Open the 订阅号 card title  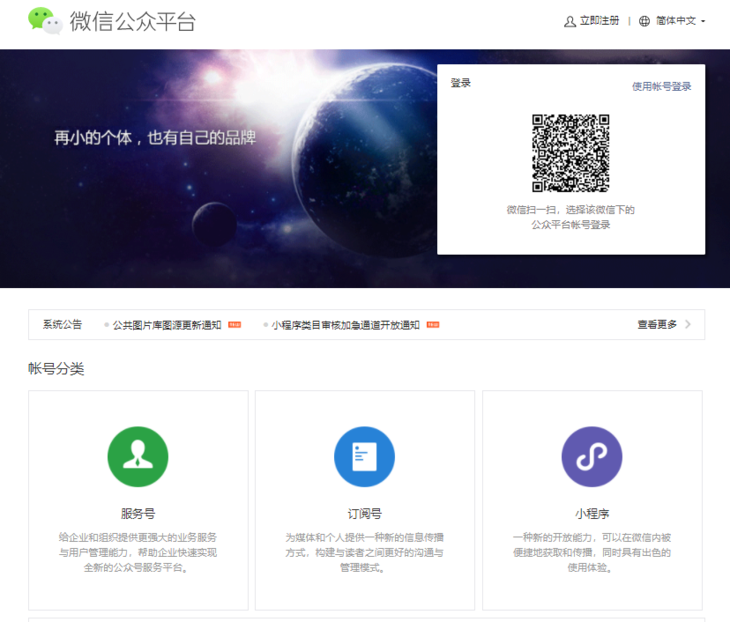point(365,514)
